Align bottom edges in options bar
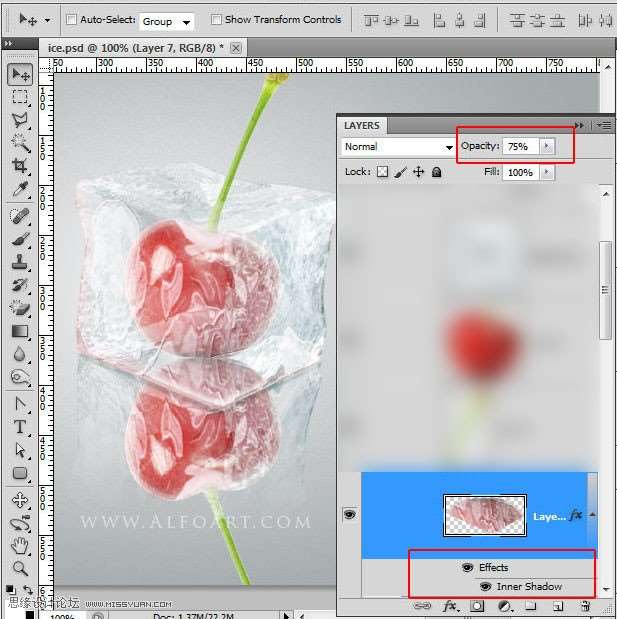Image resolution: width=617 pixels, height=619 pixels. (x=411, y=20)
